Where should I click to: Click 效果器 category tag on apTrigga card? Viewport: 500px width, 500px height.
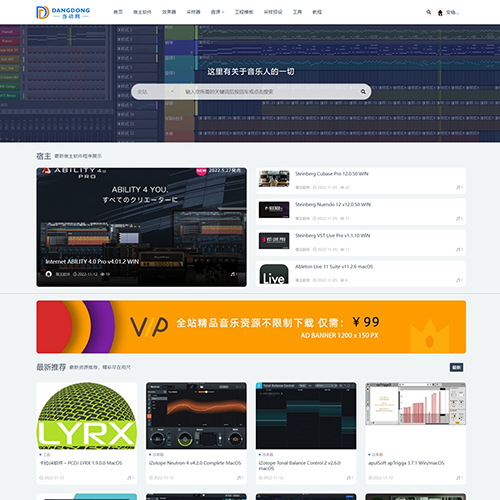coord(377,455)
